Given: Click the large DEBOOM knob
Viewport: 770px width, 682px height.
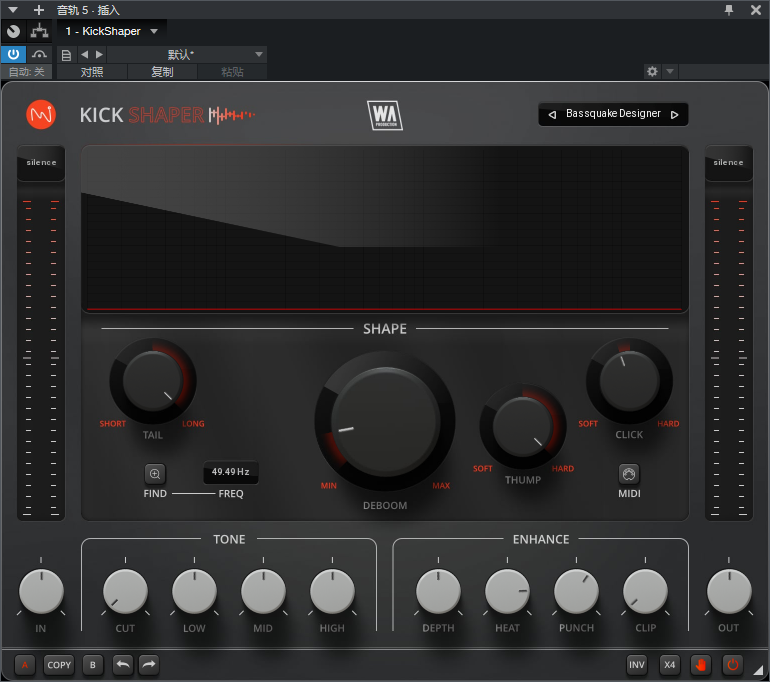Looking at the screenshot, I should click(385, 421).
